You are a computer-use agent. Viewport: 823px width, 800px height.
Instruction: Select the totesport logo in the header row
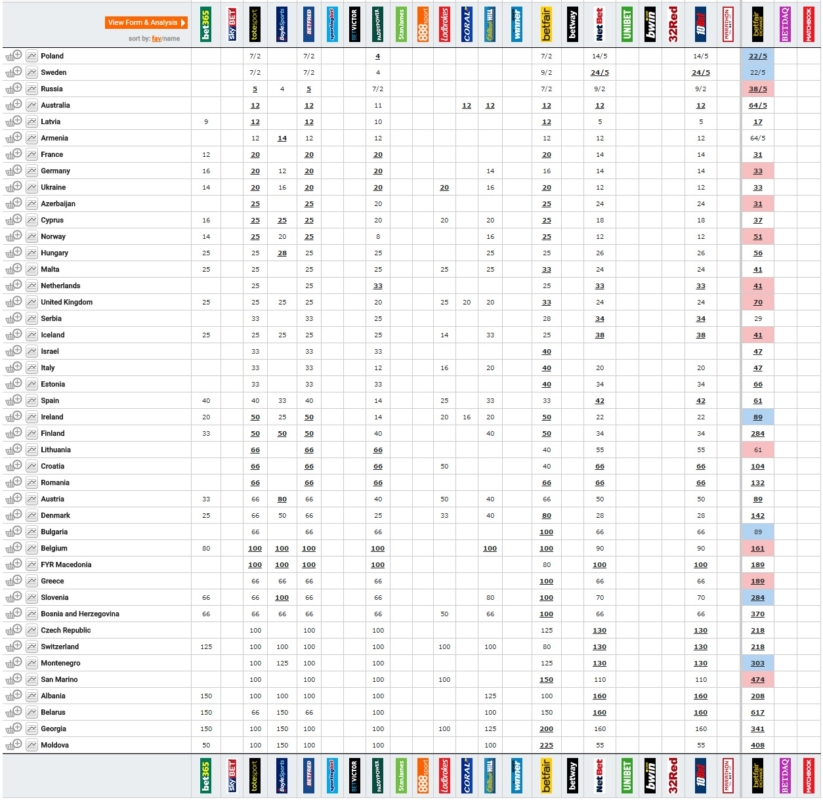[x=255, y=25]
